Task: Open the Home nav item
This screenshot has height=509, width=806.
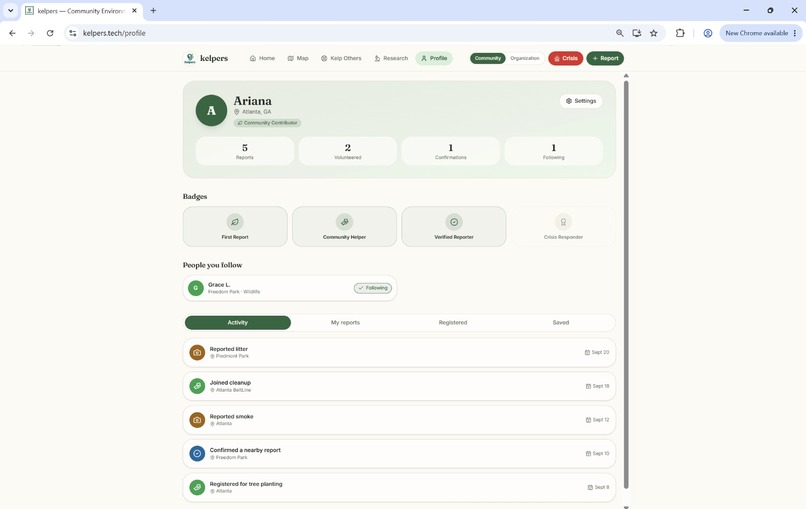Action: (262, 58)
